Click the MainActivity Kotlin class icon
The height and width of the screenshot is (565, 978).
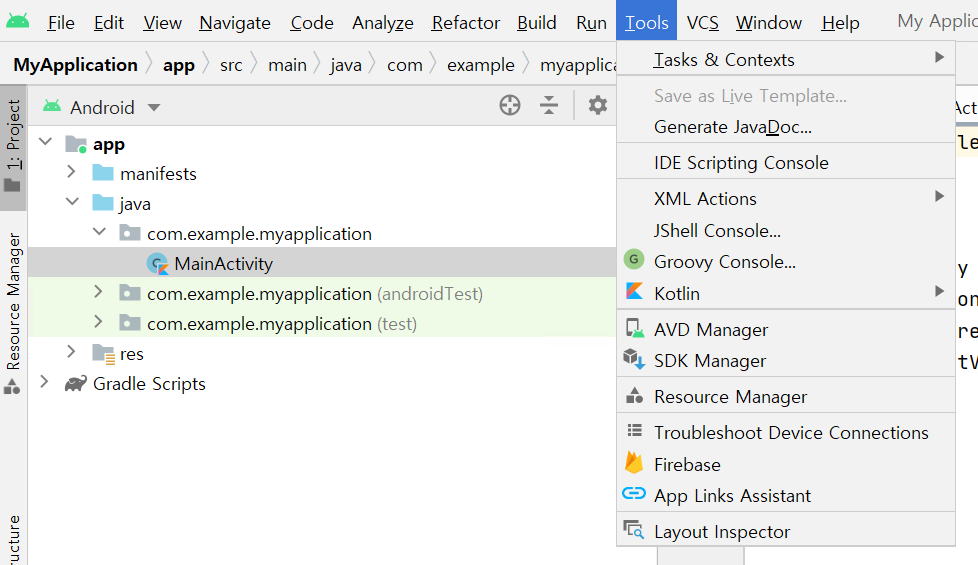click(158, 264)
